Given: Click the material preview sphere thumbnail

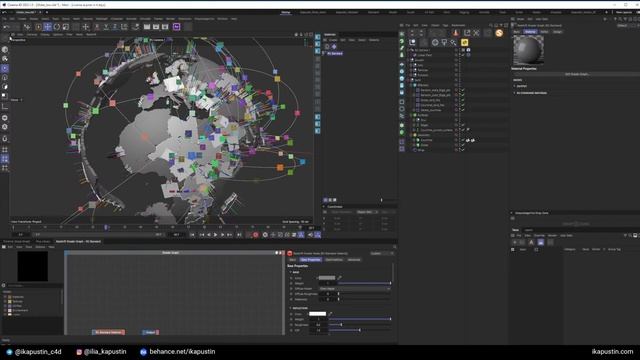Looking at the screenshot, I should click(x=529, y=50).
